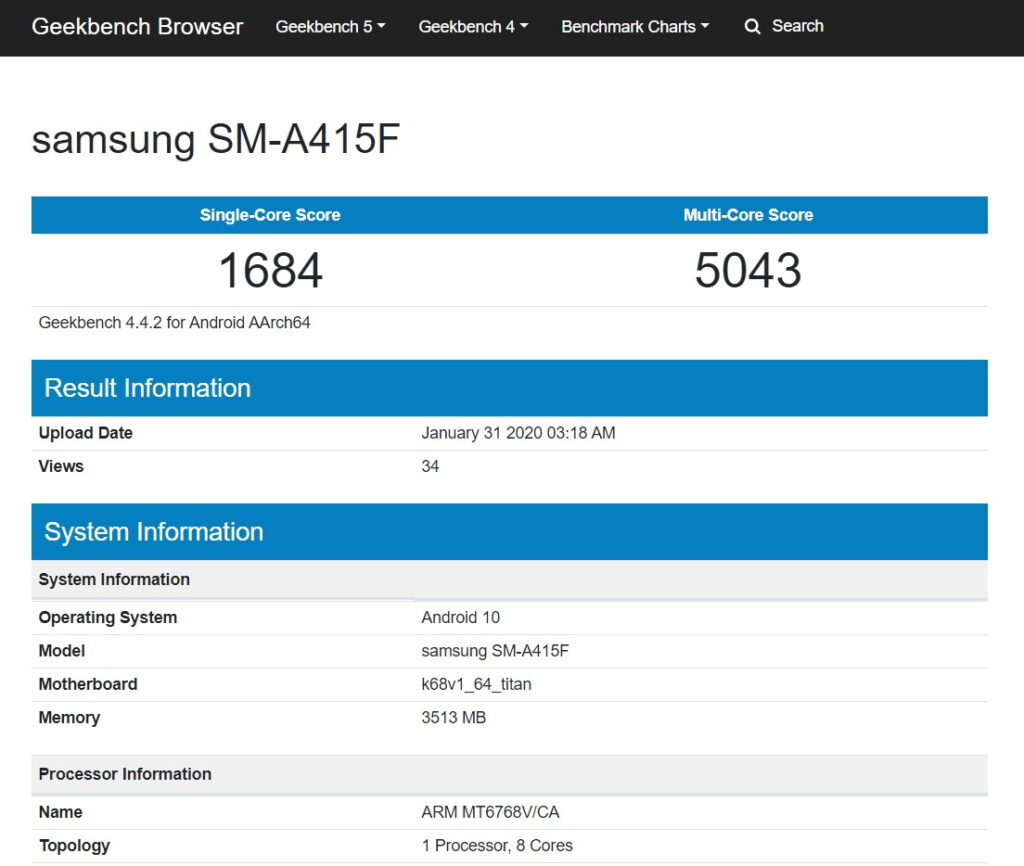This screenshot has width=1024, height=866.
Task: Open the Geekbench 4 dropdown menu
Action: pos(473,27)
